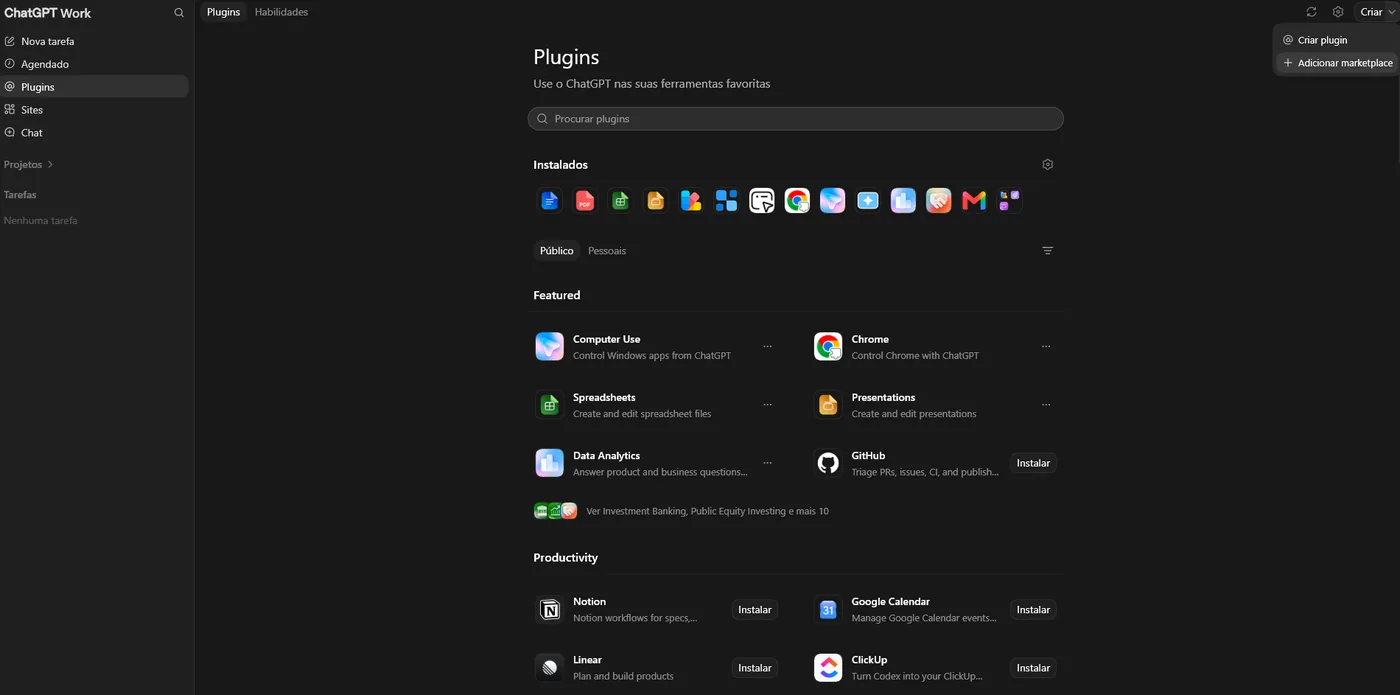The width and height of the screenshot is (1400, 695).
Task: Open the Chrome icon in Instalados row
Action: [797, 201]
